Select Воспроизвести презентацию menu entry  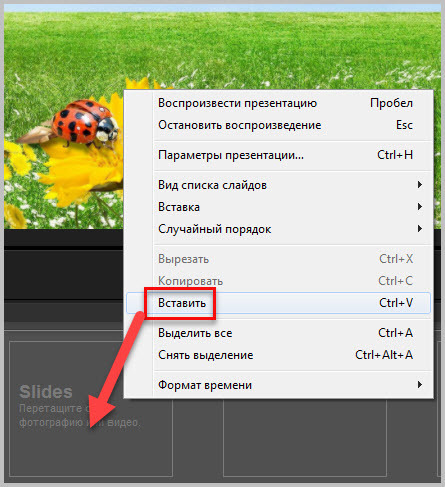point(278,103)
